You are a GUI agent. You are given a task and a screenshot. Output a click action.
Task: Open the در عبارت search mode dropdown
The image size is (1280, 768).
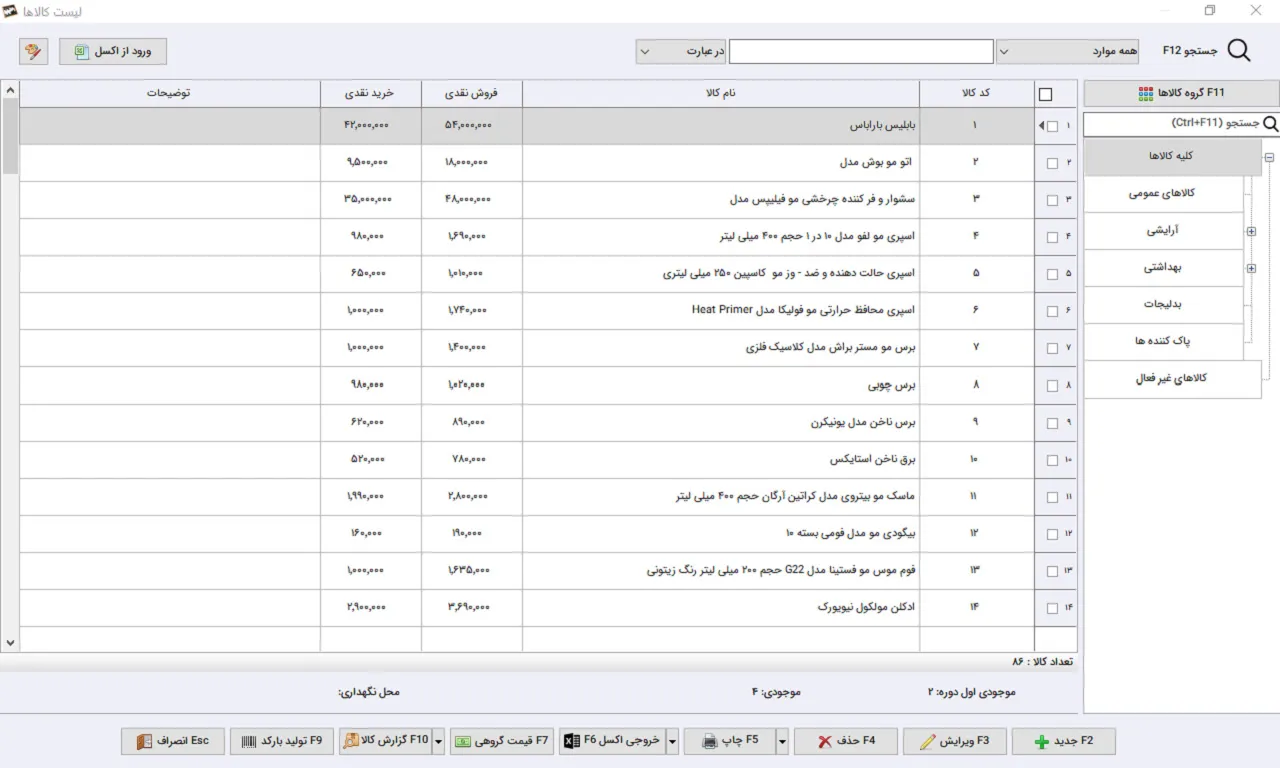pos(644,51)
